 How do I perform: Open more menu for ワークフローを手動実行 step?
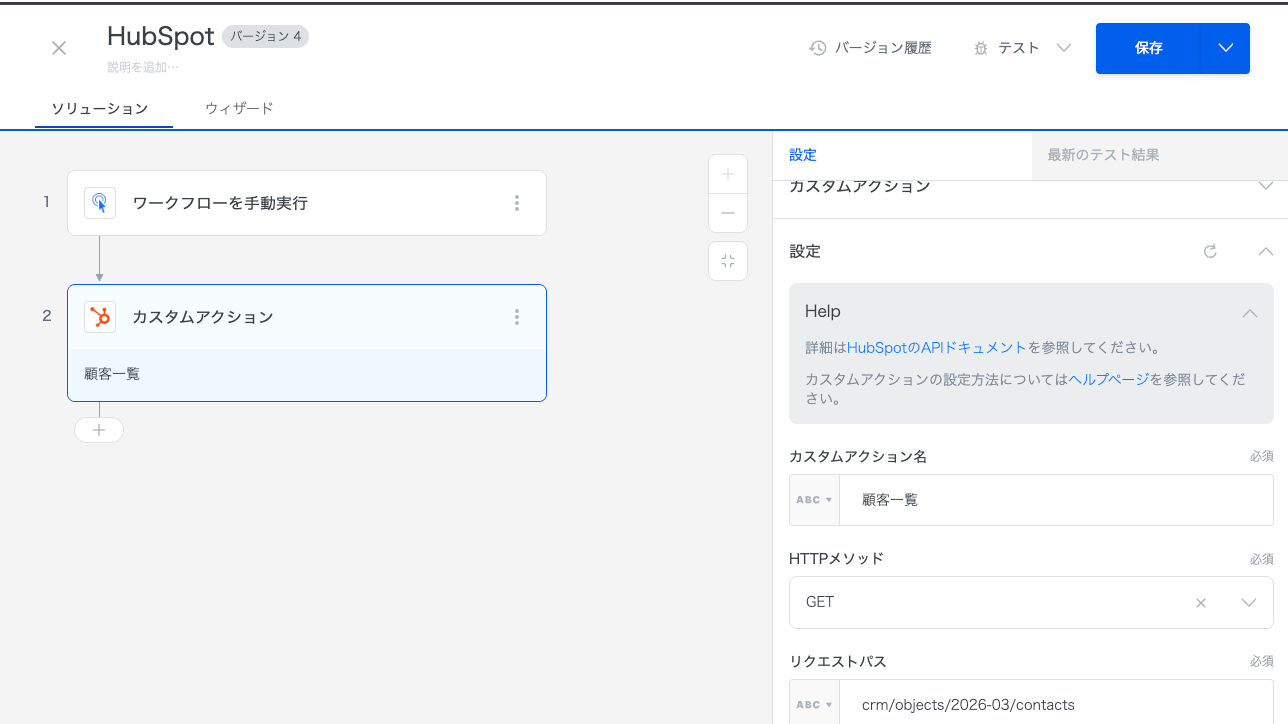click(517, 203)
